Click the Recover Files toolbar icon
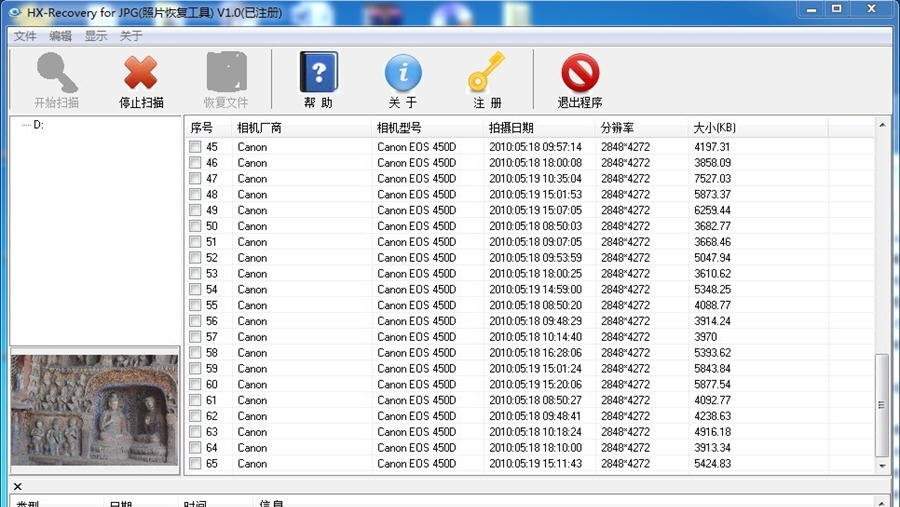The width and height of the screenshot is (900, 507). [226, 72]
